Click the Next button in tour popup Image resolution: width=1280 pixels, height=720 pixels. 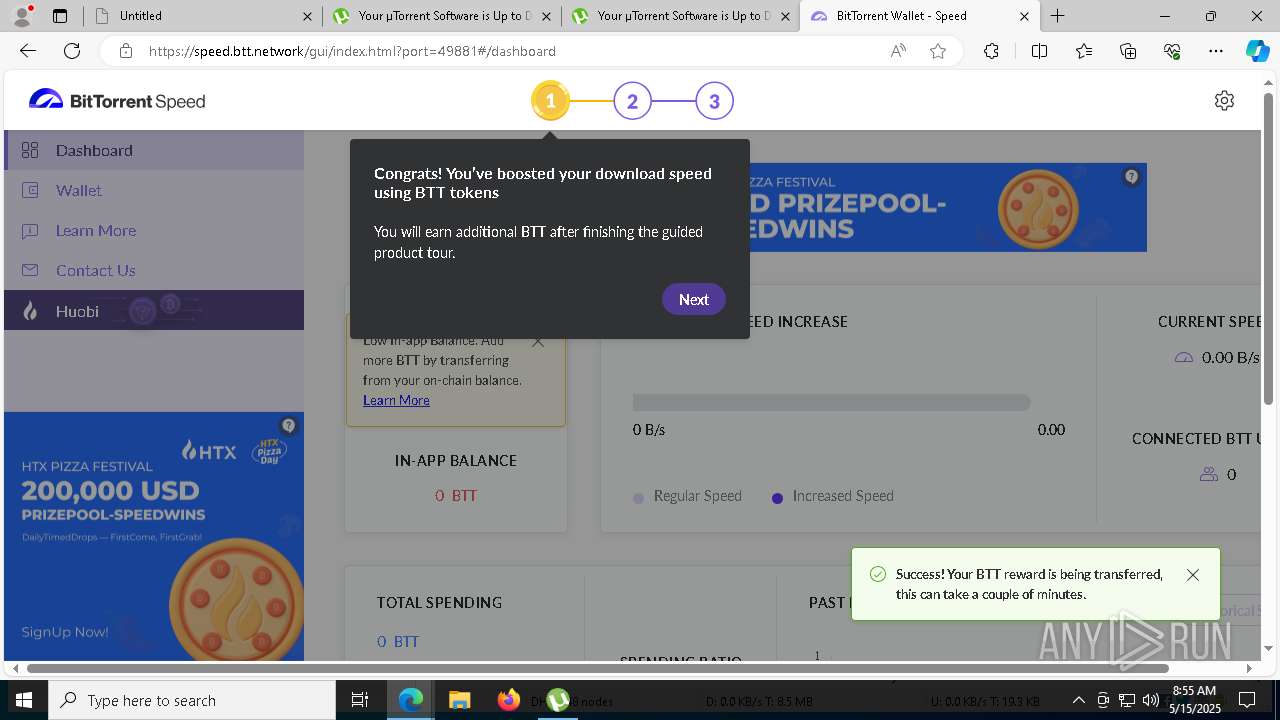coord(693,299)
